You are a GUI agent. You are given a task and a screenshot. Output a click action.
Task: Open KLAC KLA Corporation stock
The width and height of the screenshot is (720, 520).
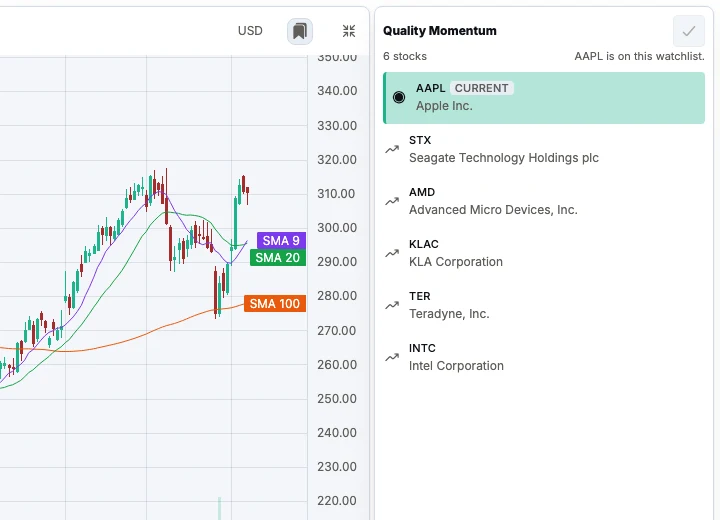click(544, 253)
